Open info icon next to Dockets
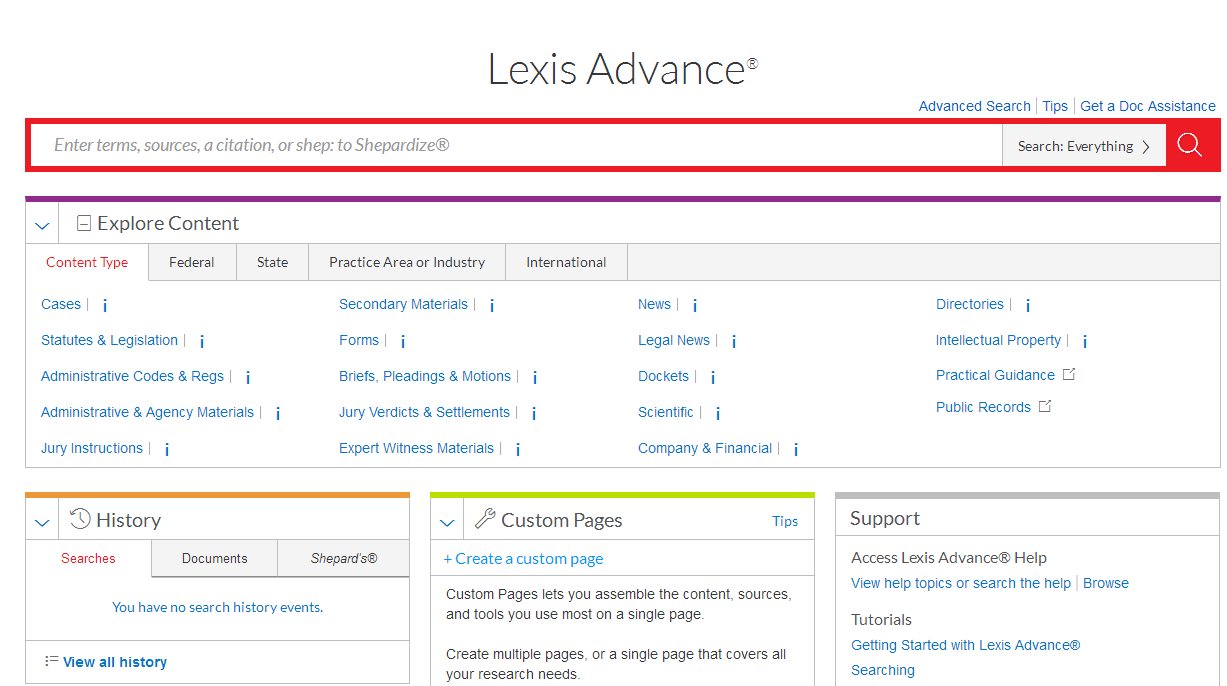This screenshot has height=686, width=1227. 713,378
